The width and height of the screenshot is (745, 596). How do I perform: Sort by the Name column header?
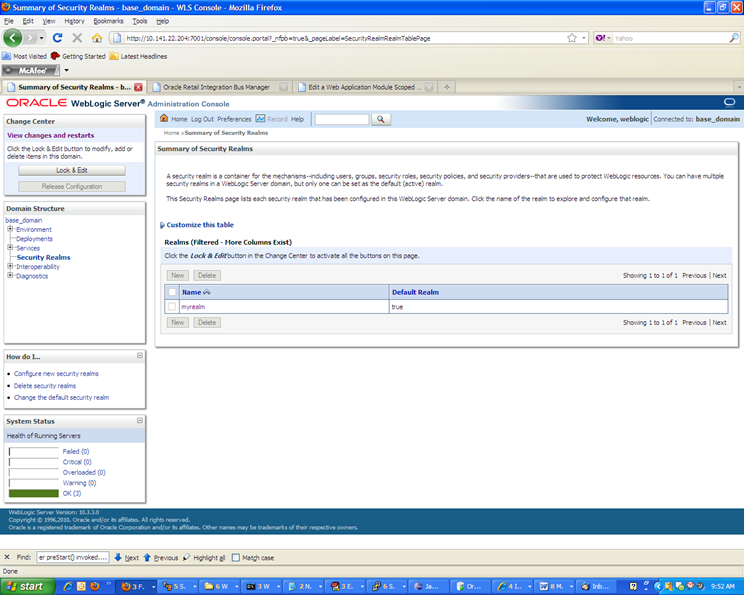(x=191, y=292)
